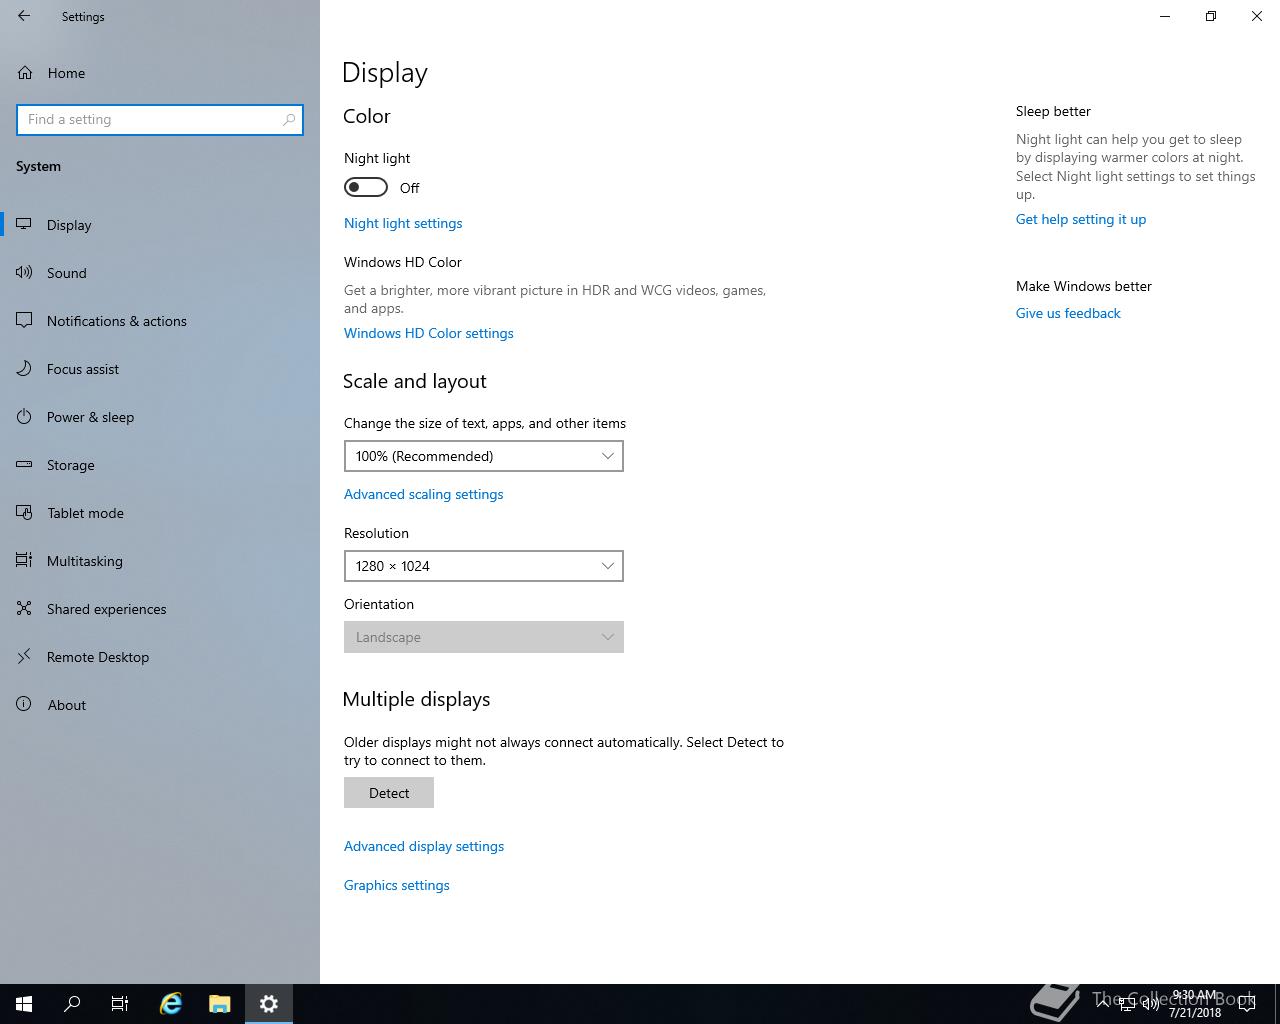Click the Display monitor icon in sidebar
This screenshot has height=1024, width=1280.
point(24,224)
